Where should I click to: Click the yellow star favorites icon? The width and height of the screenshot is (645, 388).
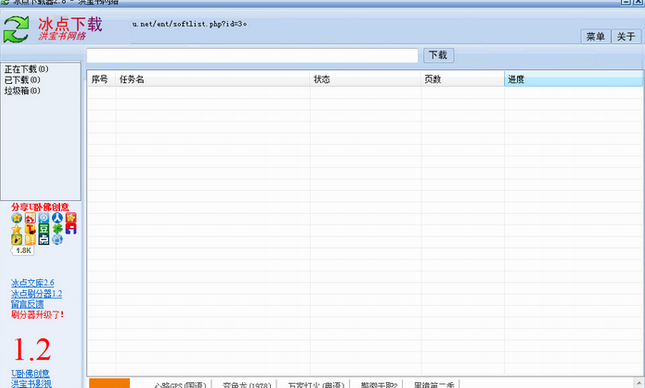pyautogui.click(x=16, y=229)
